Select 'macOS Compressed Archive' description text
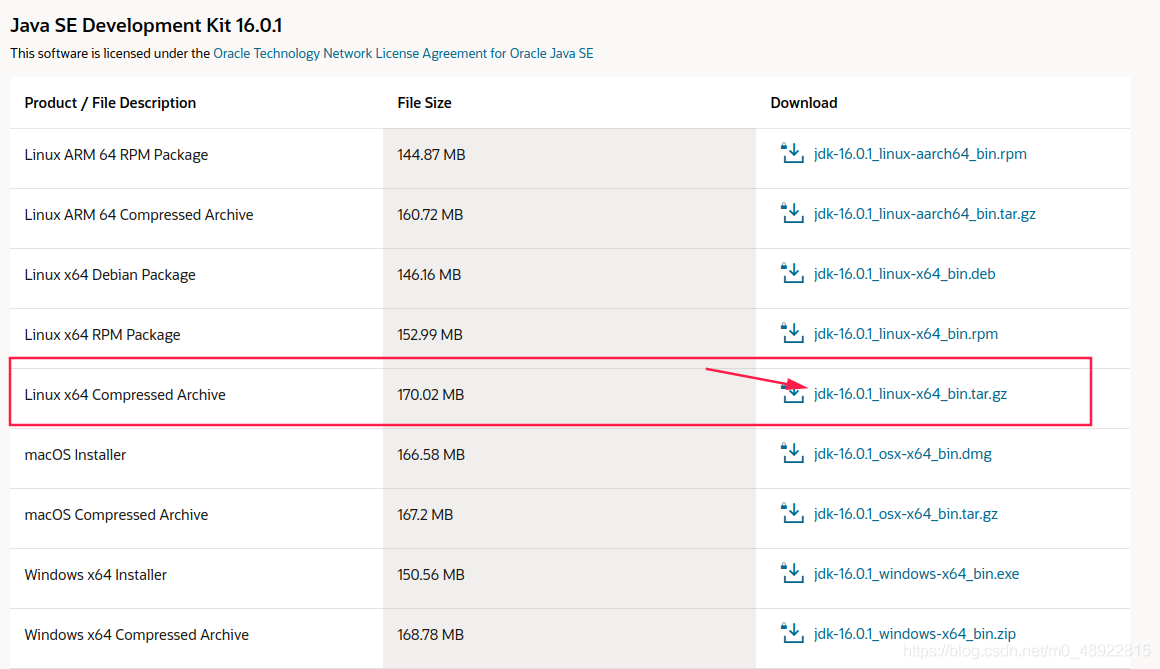This screenshot has height=669, width=1160. pos(116,514)
